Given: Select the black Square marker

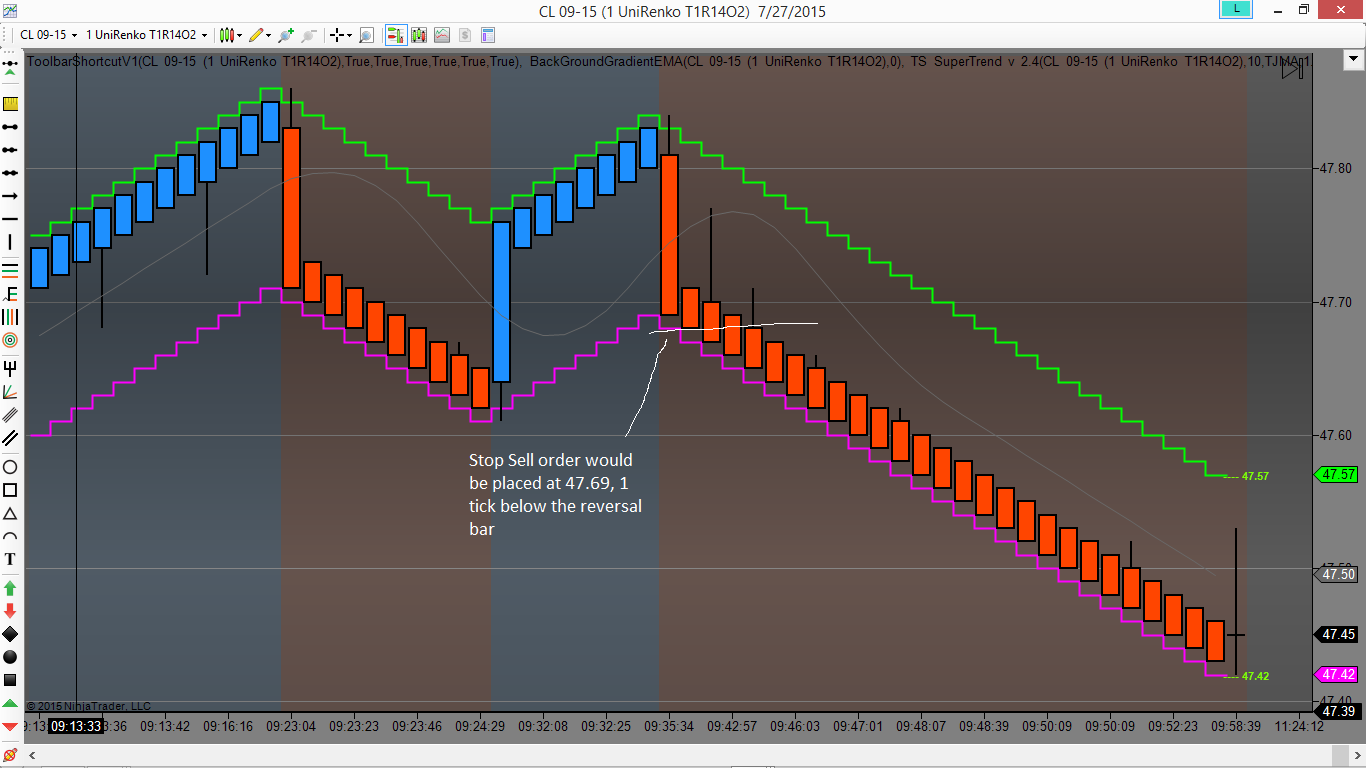Looking at the screenshot, I should 10,680.
